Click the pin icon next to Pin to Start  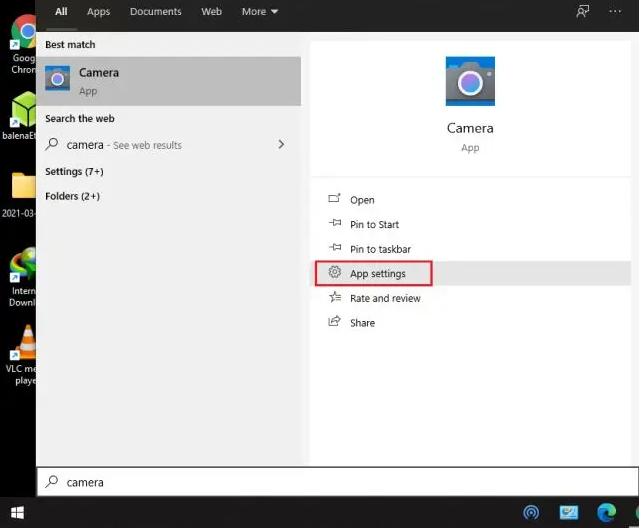(335, 223)
